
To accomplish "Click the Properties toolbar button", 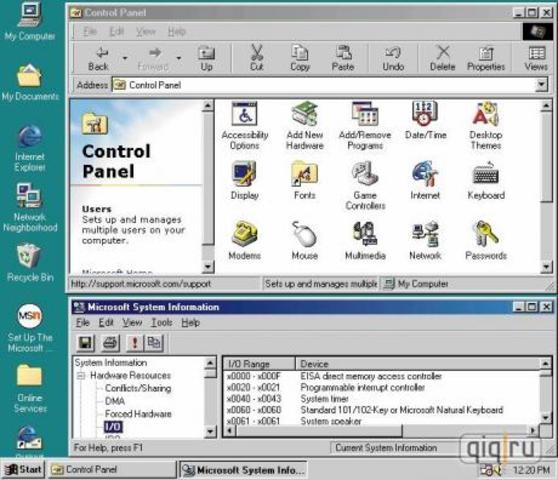I will pos(486,58).
